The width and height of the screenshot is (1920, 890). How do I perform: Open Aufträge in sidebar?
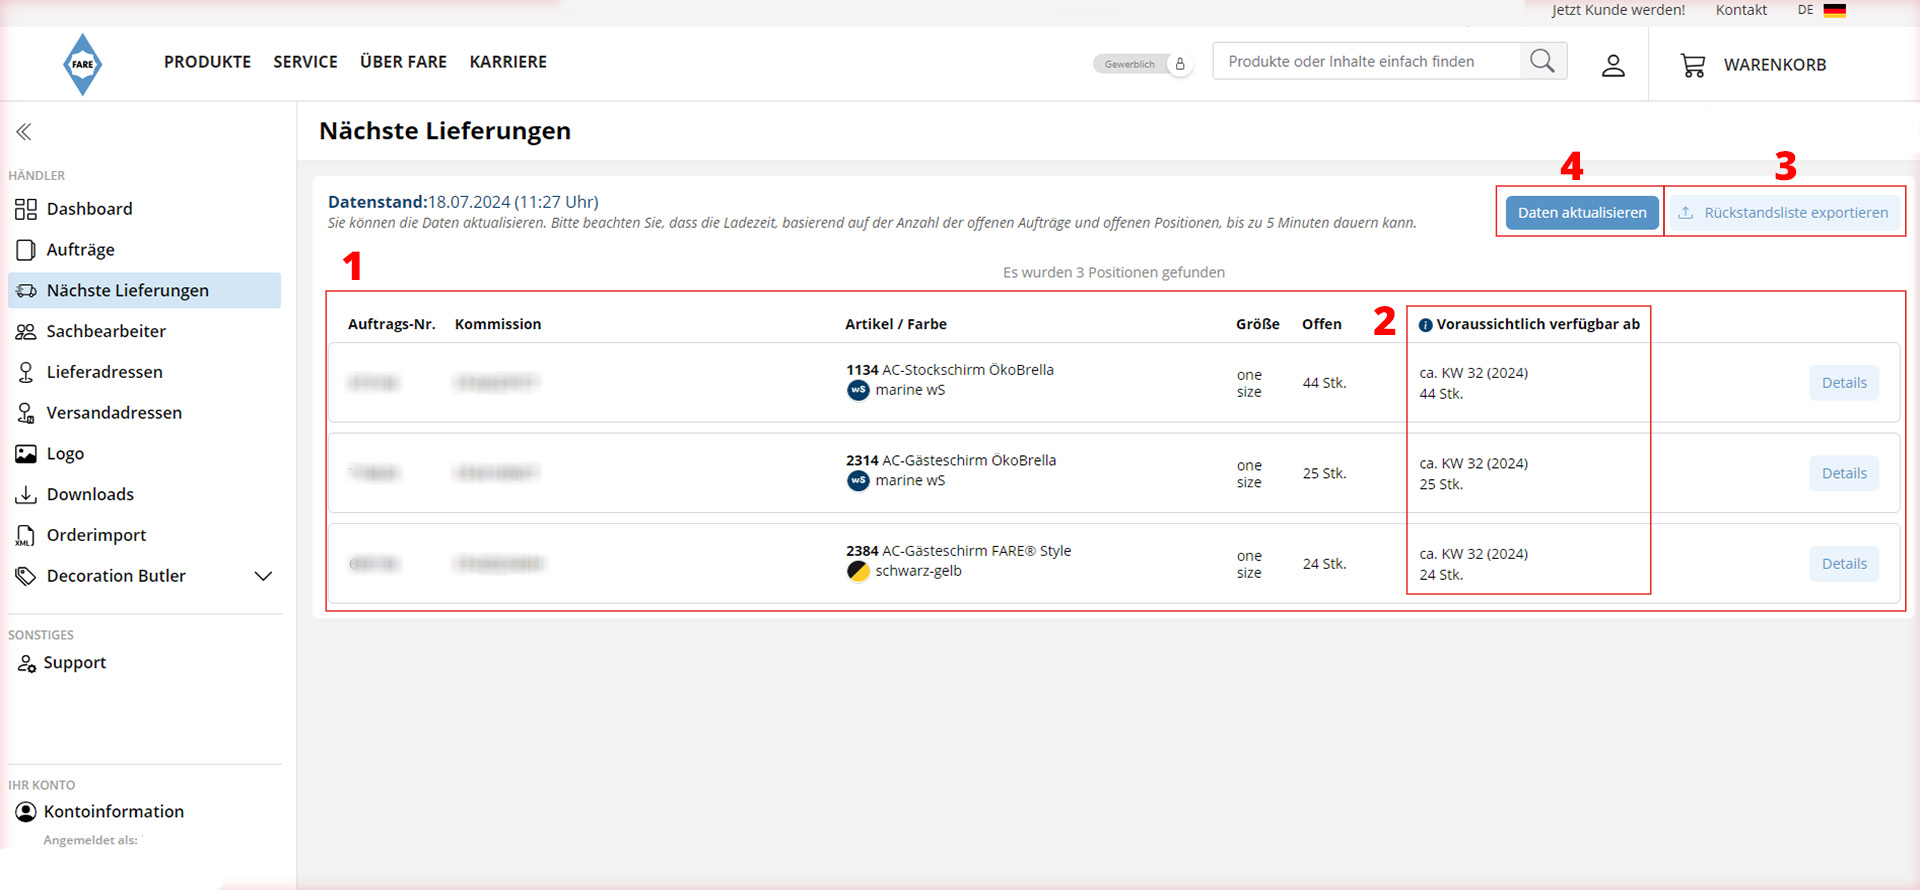coord(144,250)
